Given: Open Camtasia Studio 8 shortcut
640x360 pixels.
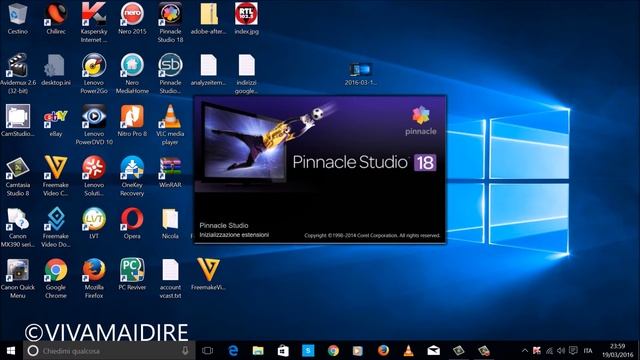Looking at the screenshot, I should click(18, 176).
